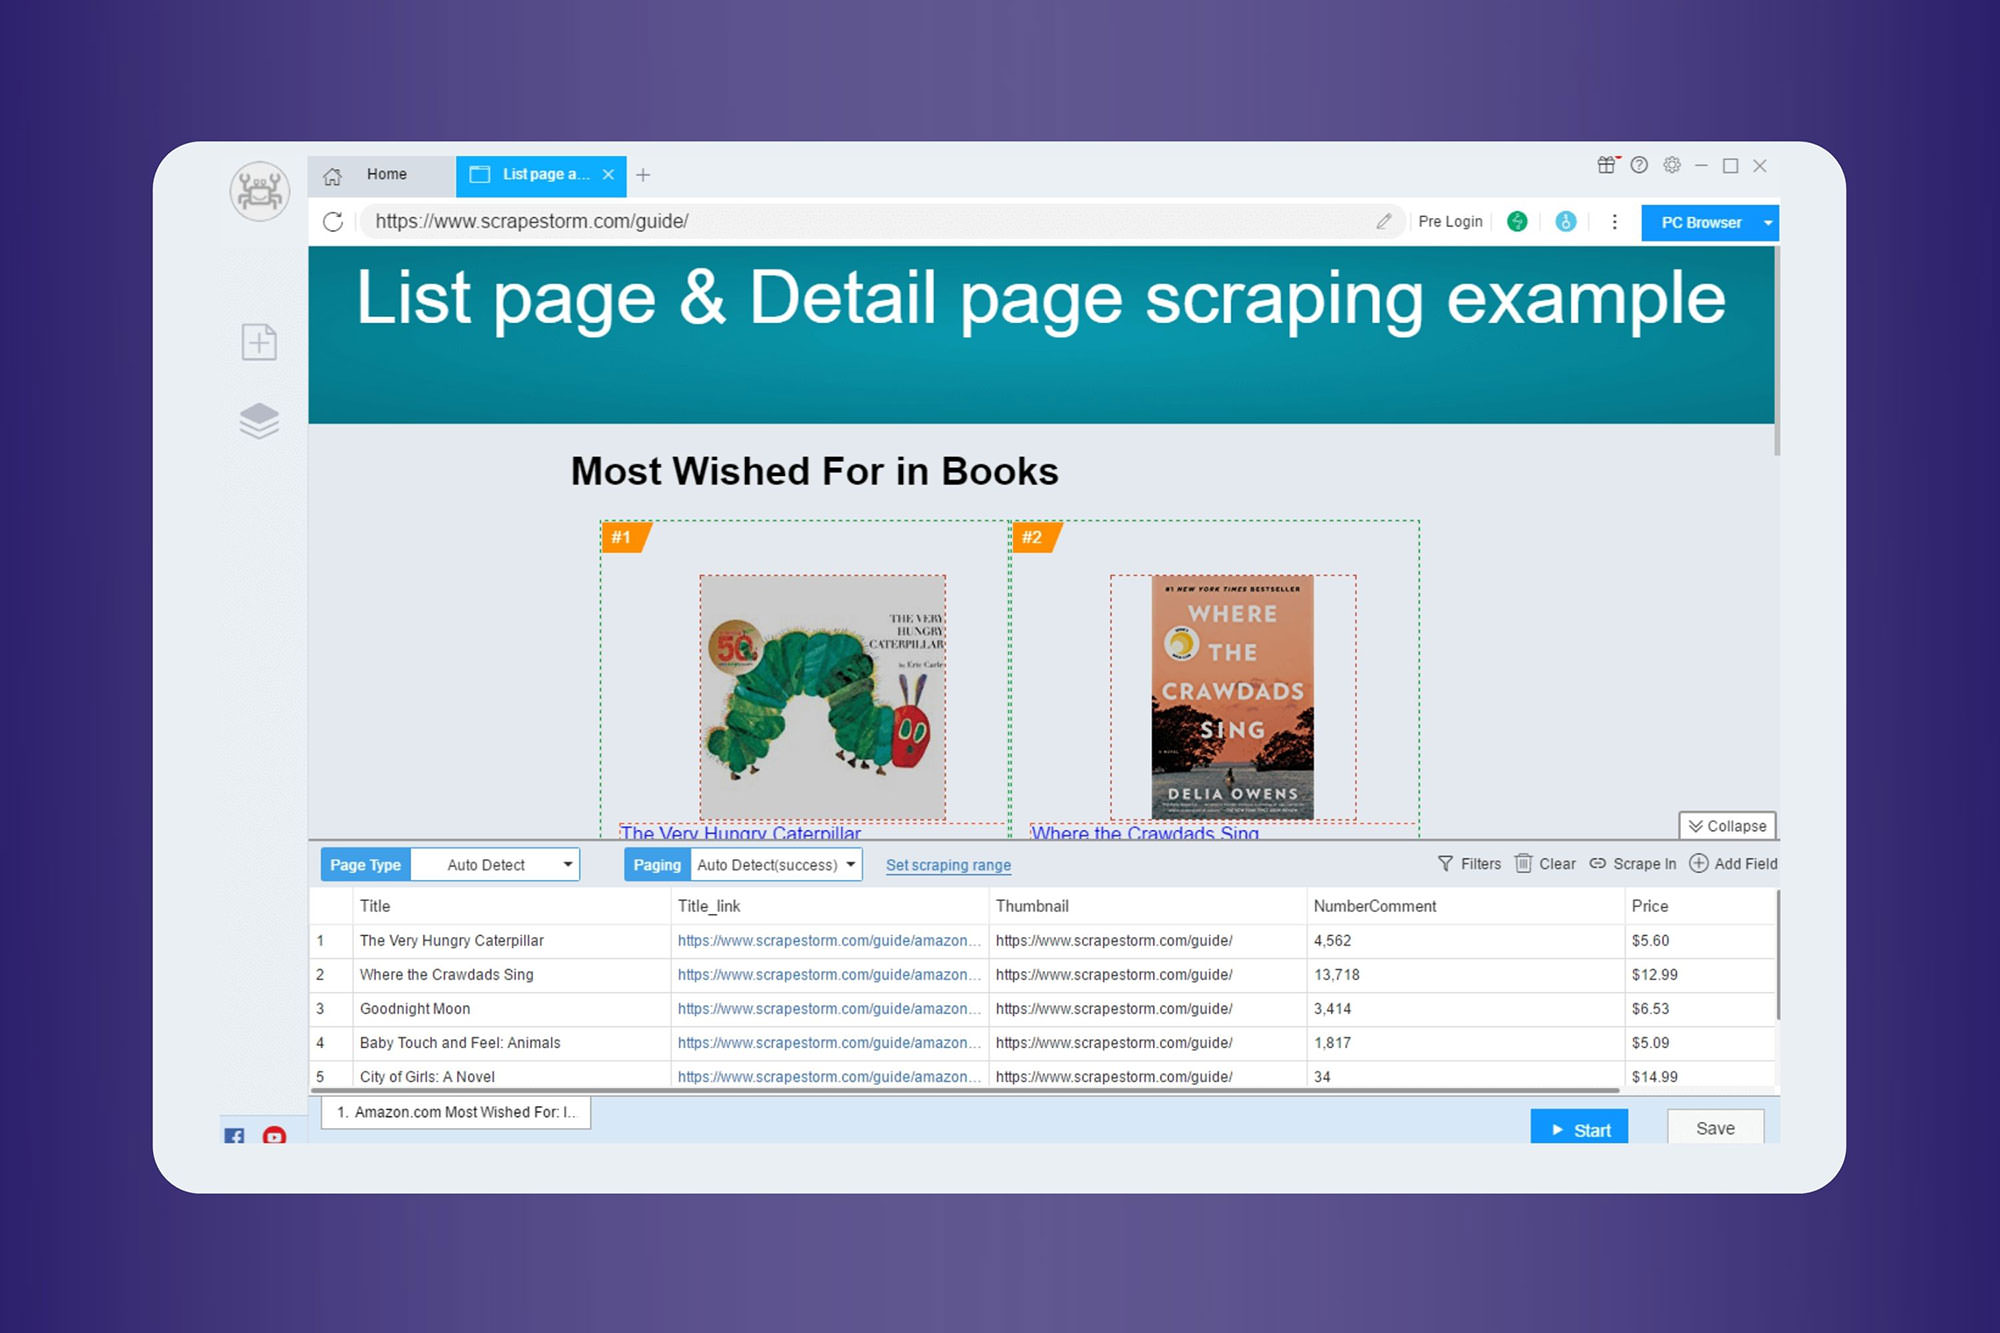Select the Goodnight Moon title cell
The width and height of the screenshot is (2000, 1333).
(x=510, y=1009)
